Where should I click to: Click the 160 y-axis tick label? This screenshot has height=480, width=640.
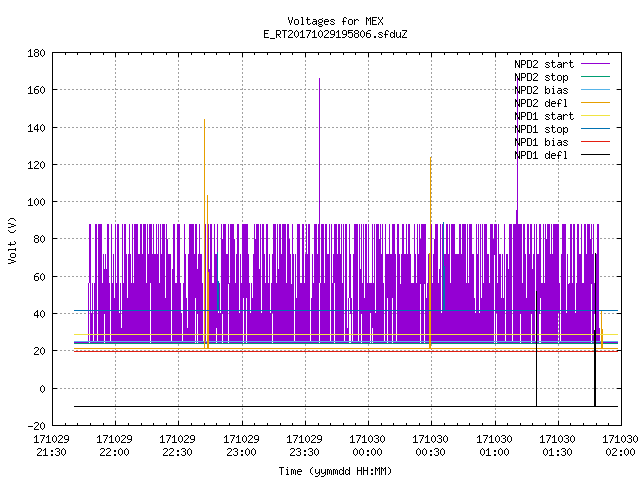click(x=36, y=90)
